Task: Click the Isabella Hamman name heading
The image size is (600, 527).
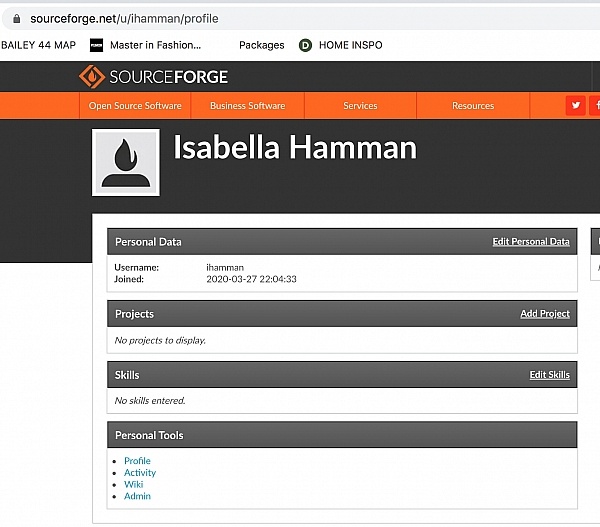Action: coord(295,147)
